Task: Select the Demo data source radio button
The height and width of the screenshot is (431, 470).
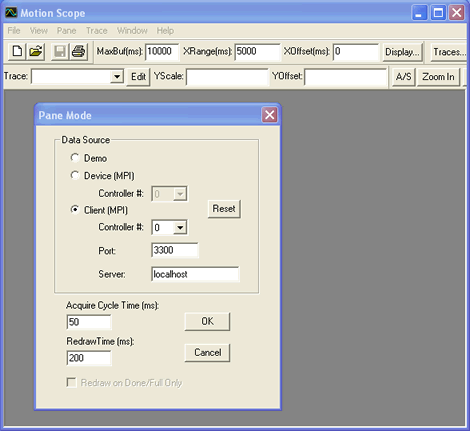Action: [x=75, y=158]
